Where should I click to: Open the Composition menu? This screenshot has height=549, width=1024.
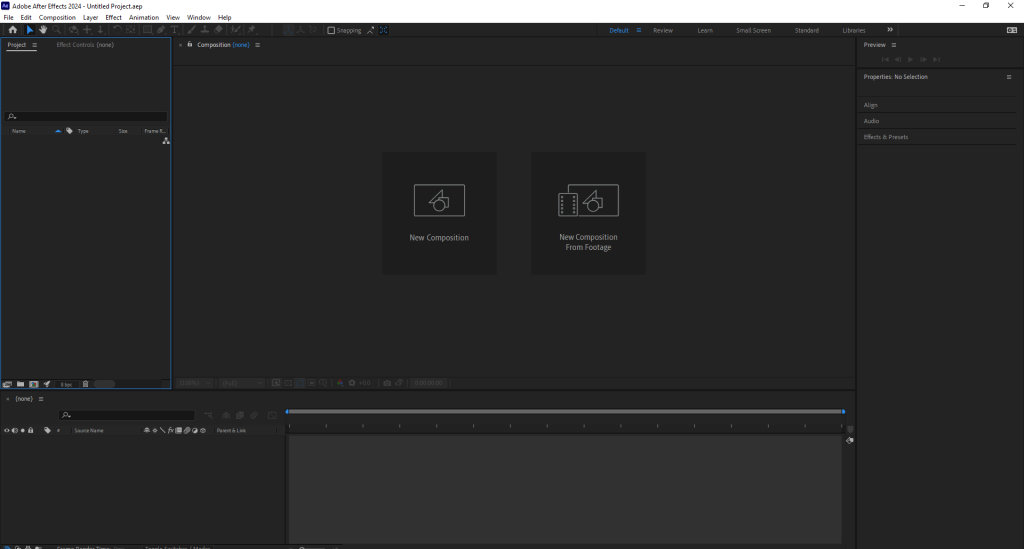coord(57,17)
